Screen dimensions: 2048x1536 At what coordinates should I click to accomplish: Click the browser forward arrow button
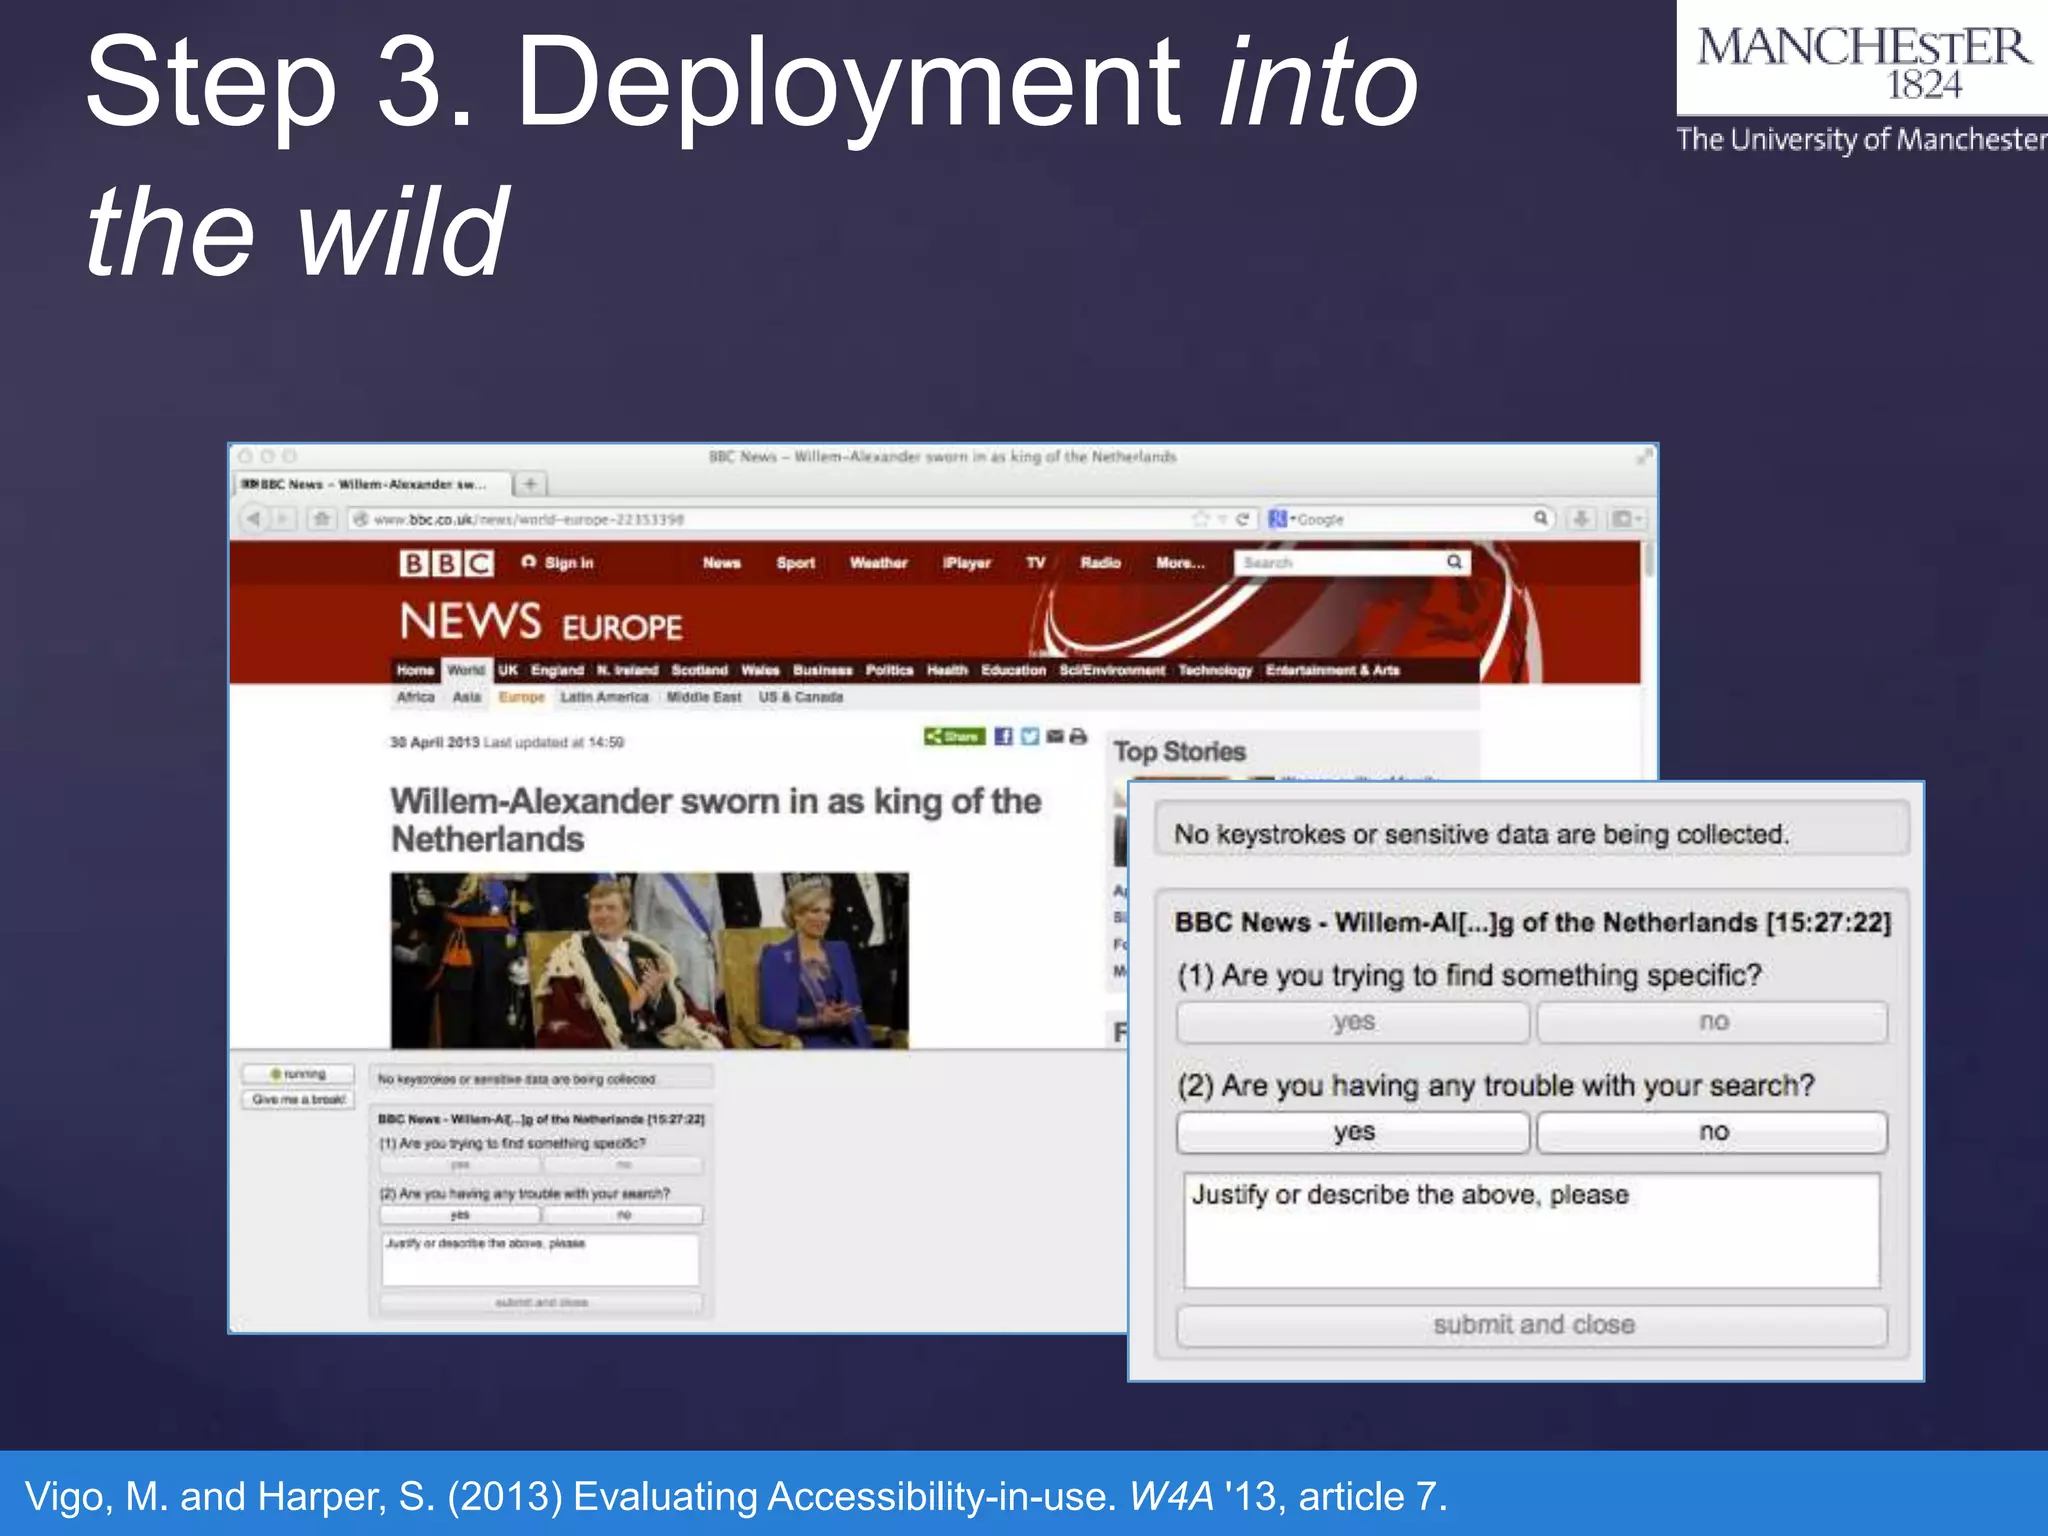(283, 518)
